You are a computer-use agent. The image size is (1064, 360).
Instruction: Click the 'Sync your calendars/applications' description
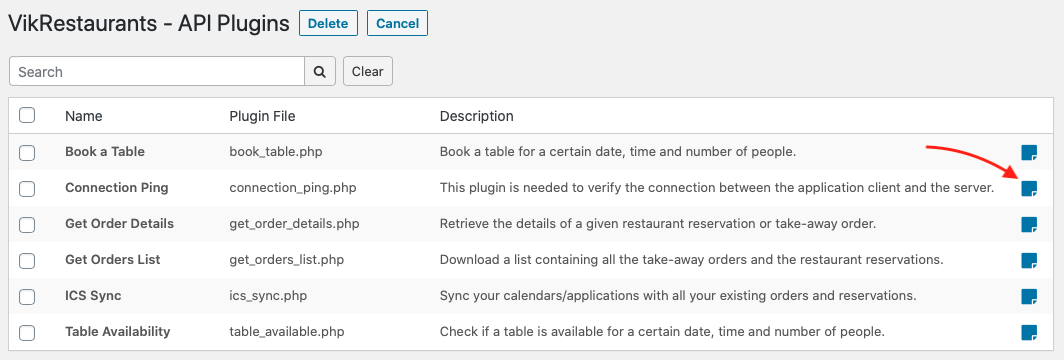[x=679, y=296]
